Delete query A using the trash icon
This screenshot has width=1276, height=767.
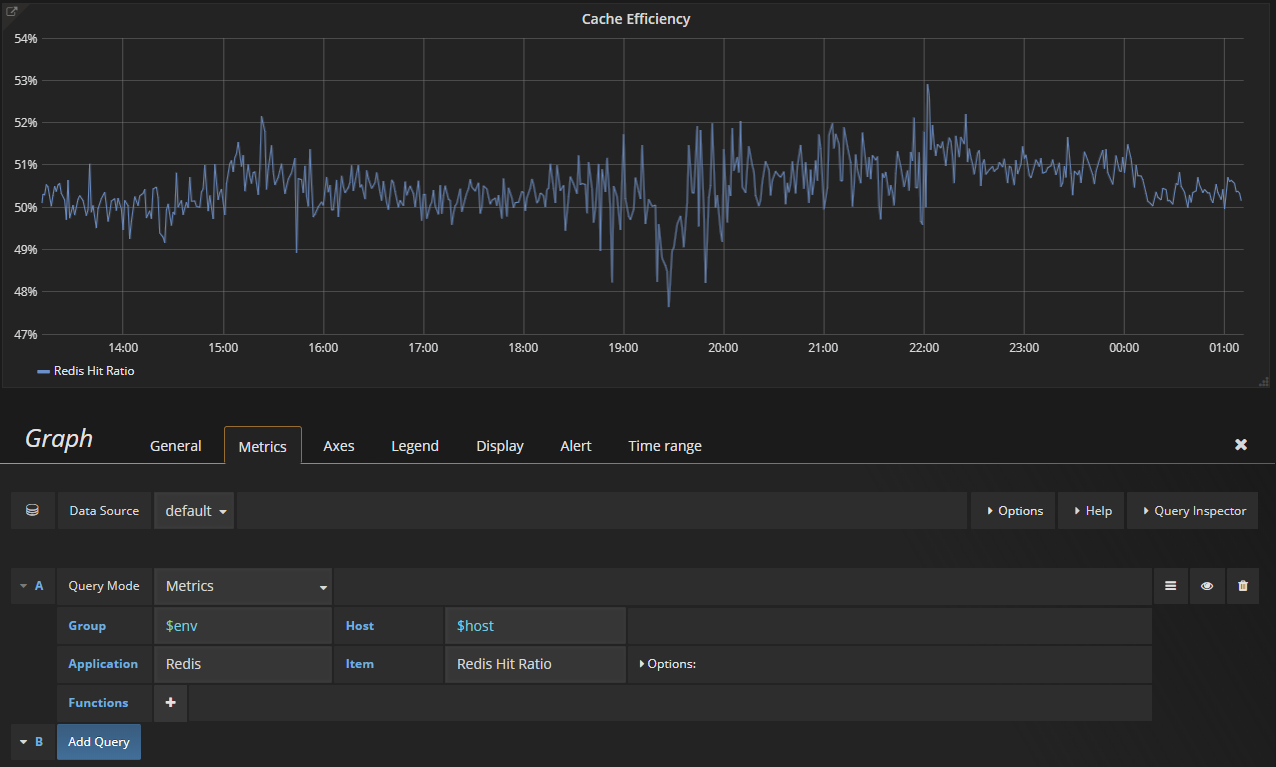pos(1243,585)
